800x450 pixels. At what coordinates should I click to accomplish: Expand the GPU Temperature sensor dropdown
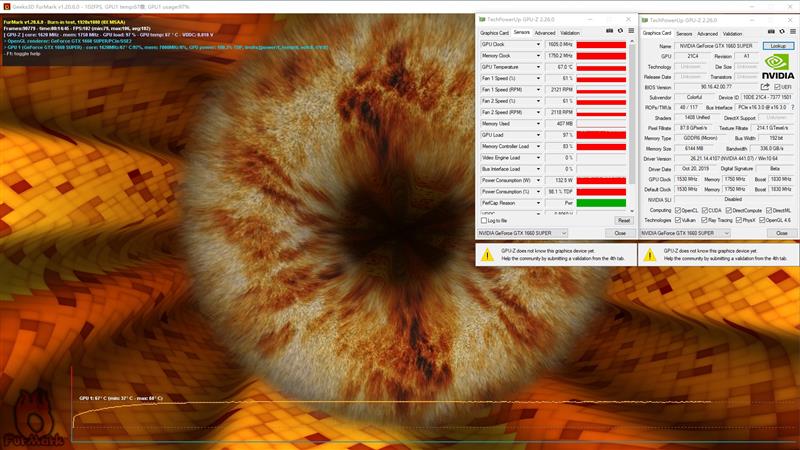(538, 67)
